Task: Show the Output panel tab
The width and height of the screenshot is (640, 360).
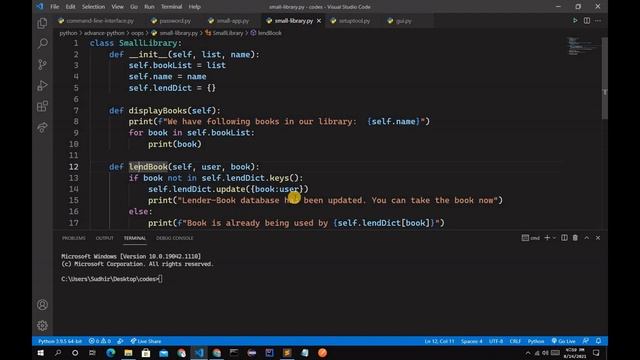Action: [104, 238]
